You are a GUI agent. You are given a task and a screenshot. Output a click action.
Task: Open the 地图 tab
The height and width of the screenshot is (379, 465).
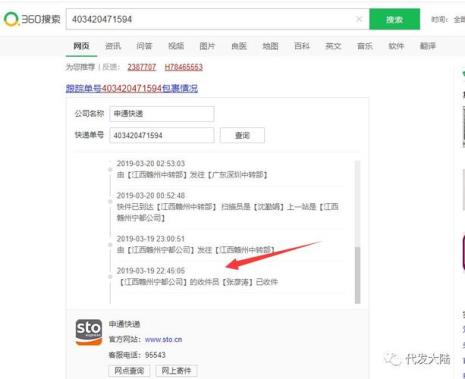(270, 46)
